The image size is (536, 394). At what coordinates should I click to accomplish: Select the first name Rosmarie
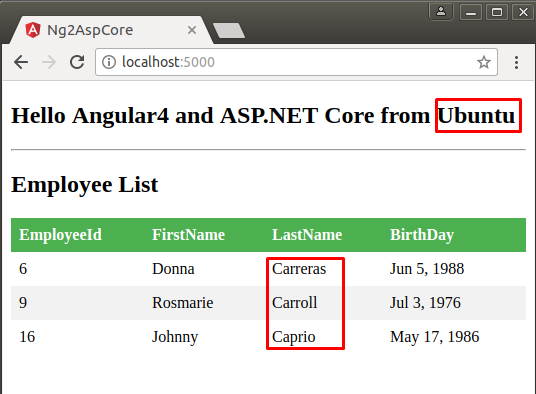[x=183, y=303]
